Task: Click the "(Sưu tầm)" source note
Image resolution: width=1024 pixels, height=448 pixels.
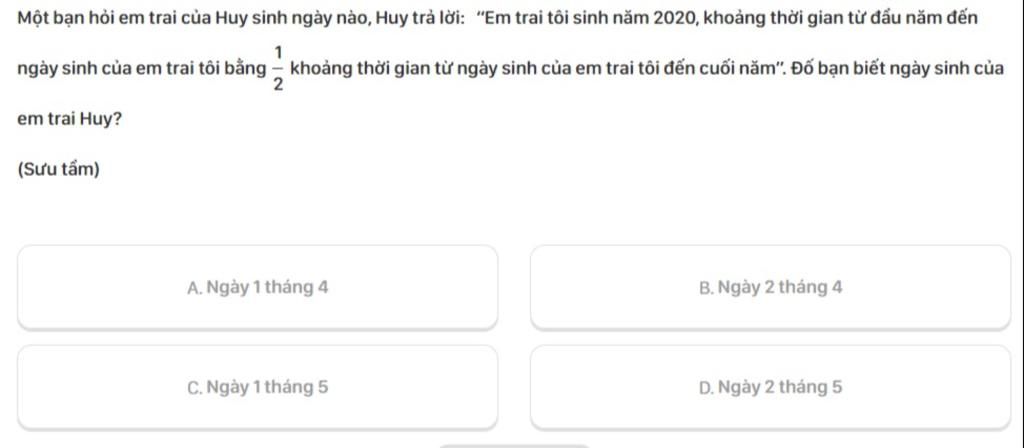Action: (x=59, y=170)
